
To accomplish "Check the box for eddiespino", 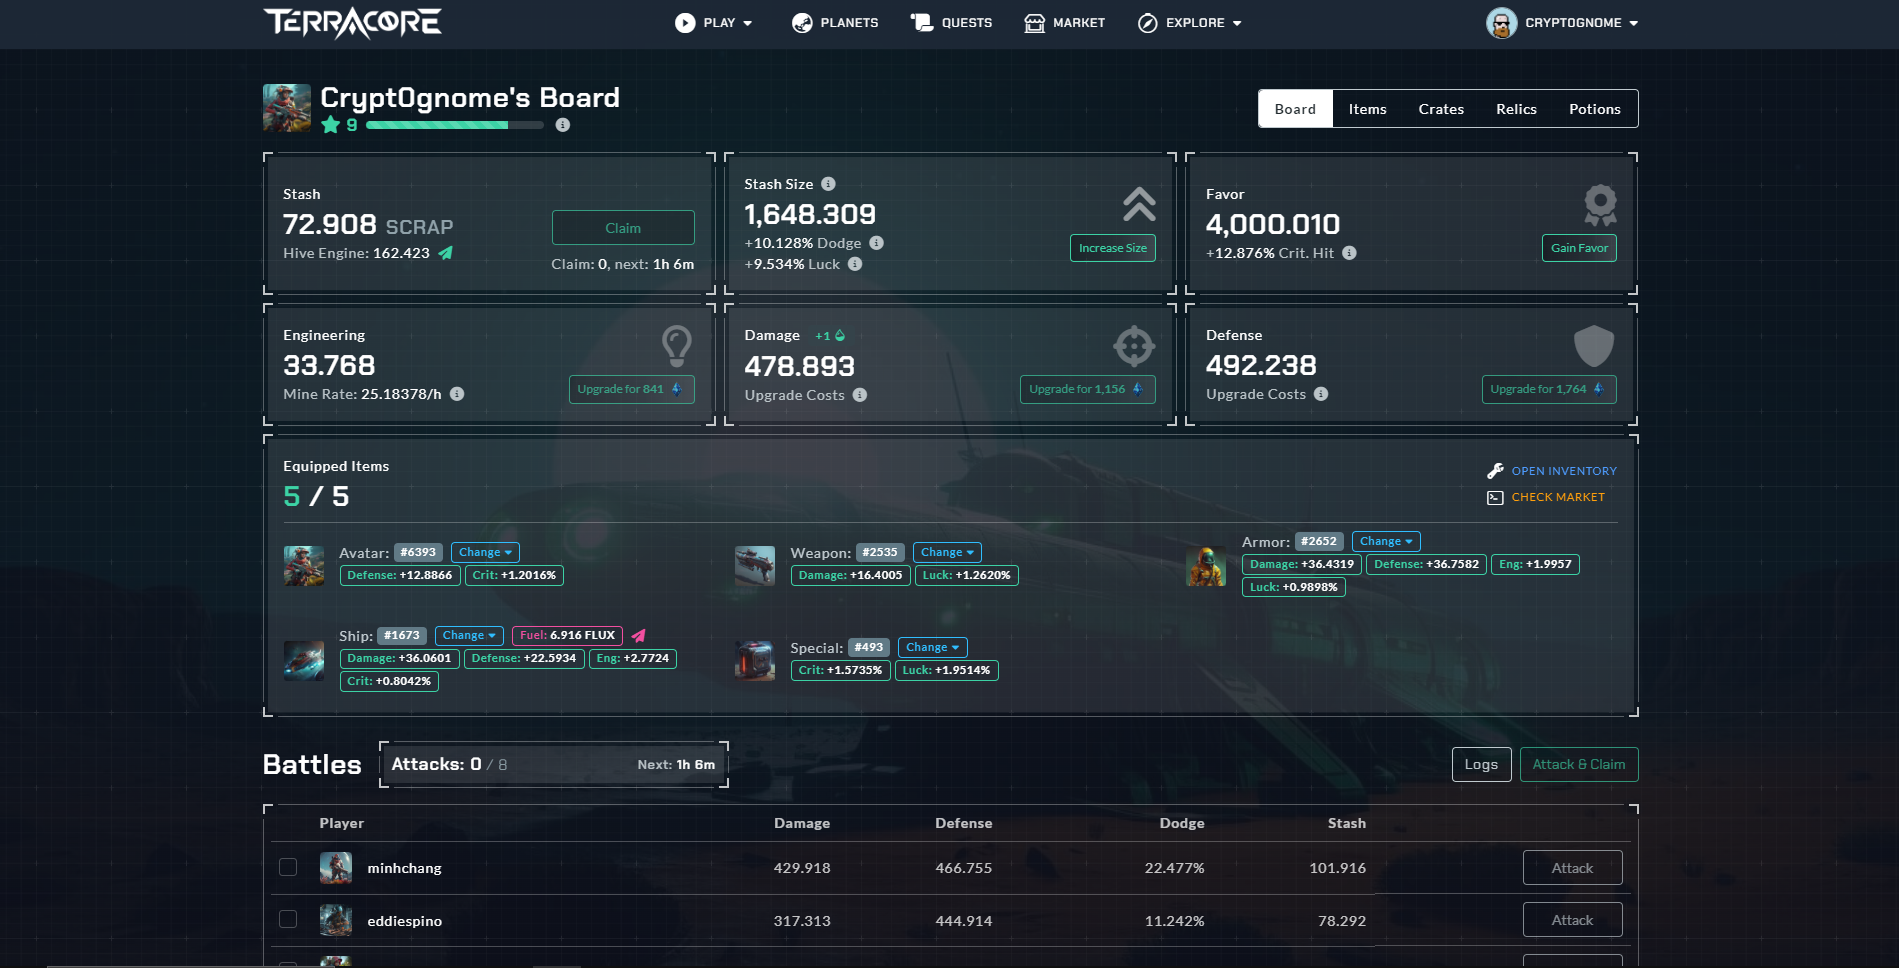I will (288, 919).
